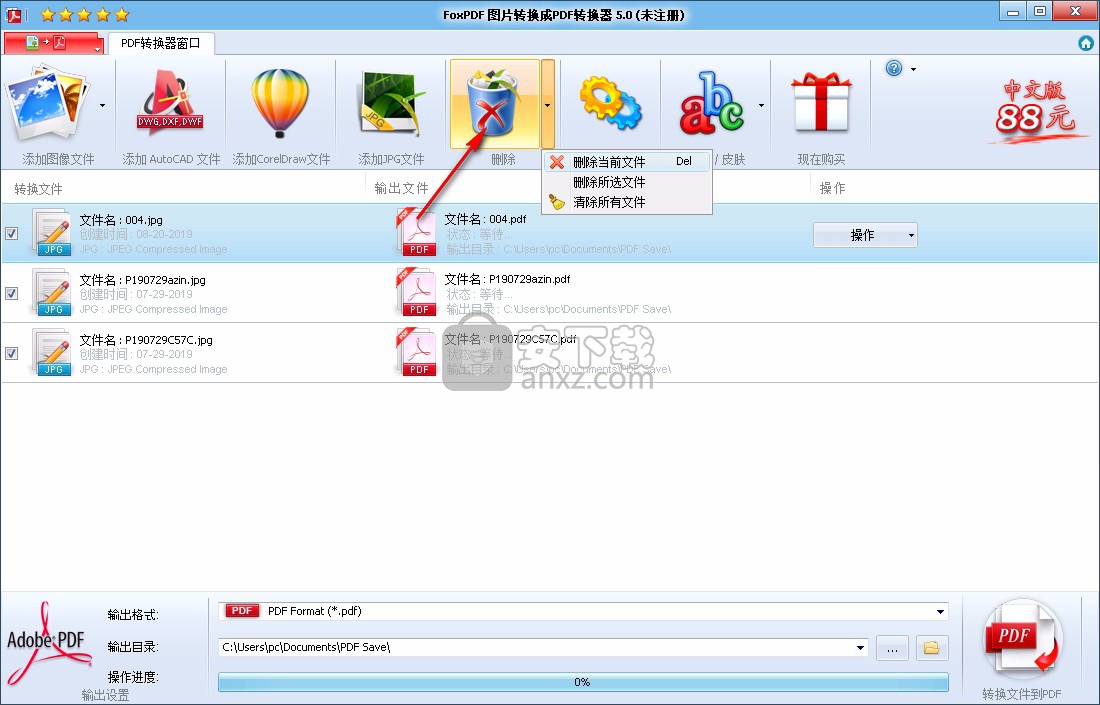Click the five-star rating icons in title bar

click(84, 14)
